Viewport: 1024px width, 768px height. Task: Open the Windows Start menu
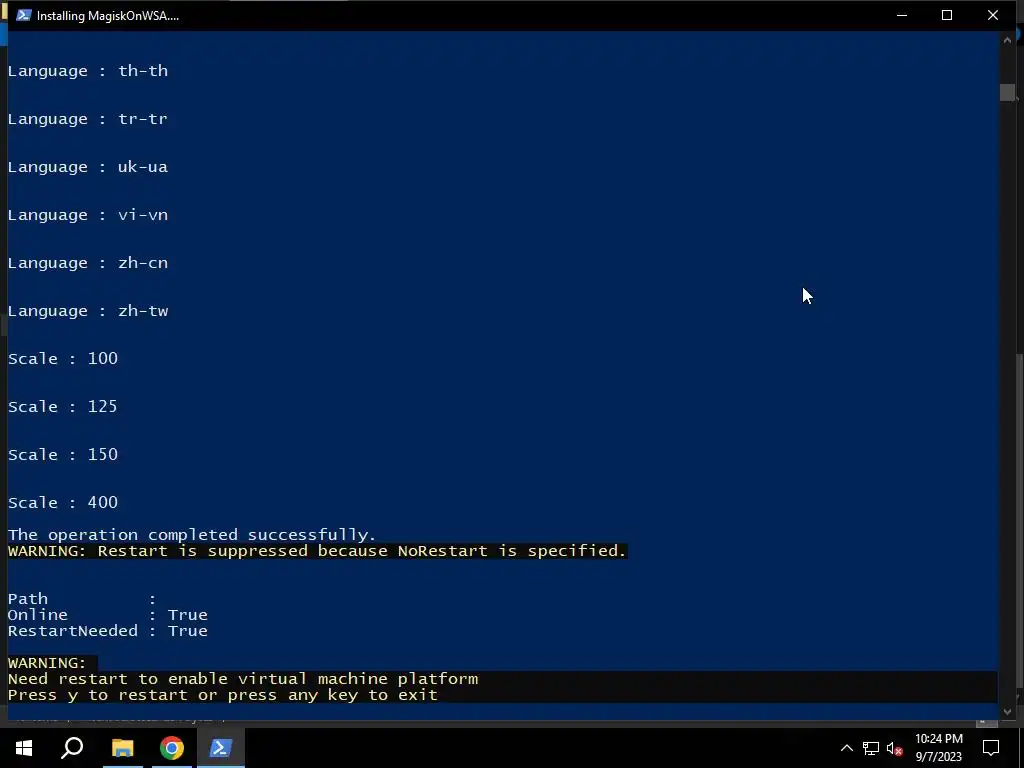(24, 748)
